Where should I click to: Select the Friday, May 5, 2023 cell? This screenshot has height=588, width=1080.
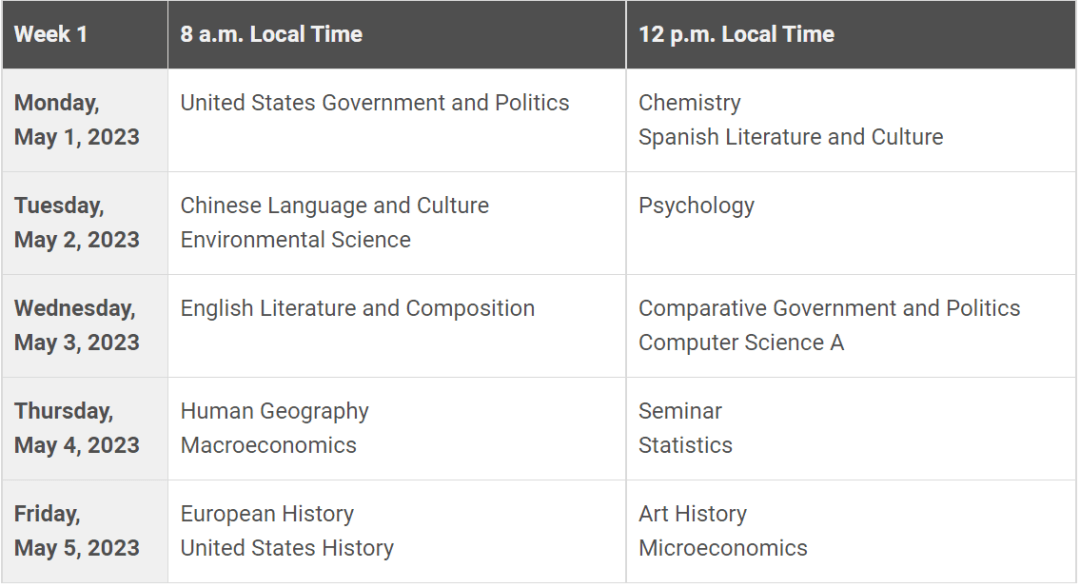pyautogui.click(x=77, y=531)
